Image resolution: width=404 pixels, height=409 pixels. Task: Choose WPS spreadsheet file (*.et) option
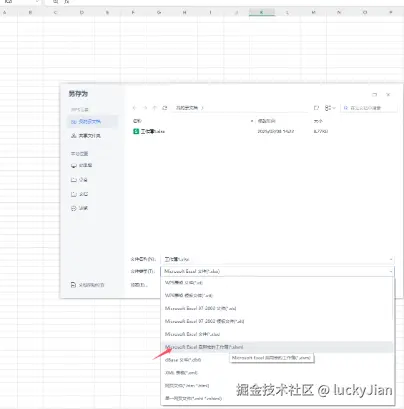(277, 283)
